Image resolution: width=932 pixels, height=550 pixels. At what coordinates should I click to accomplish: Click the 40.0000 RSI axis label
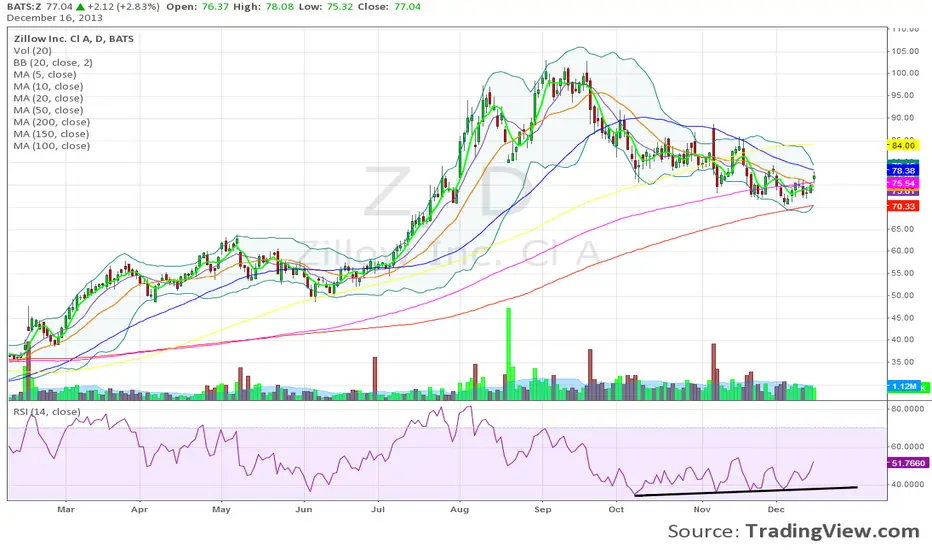(x=908, y=485)
